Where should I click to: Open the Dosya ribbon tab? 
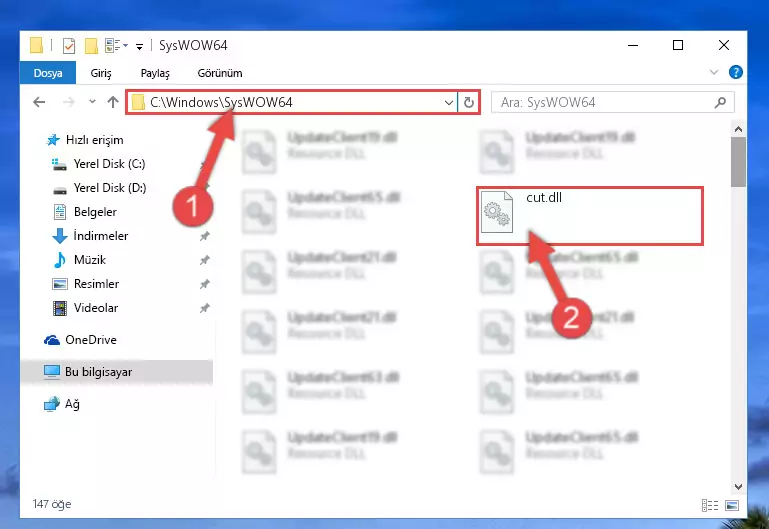pyautogui.click(x=48, y=73)
